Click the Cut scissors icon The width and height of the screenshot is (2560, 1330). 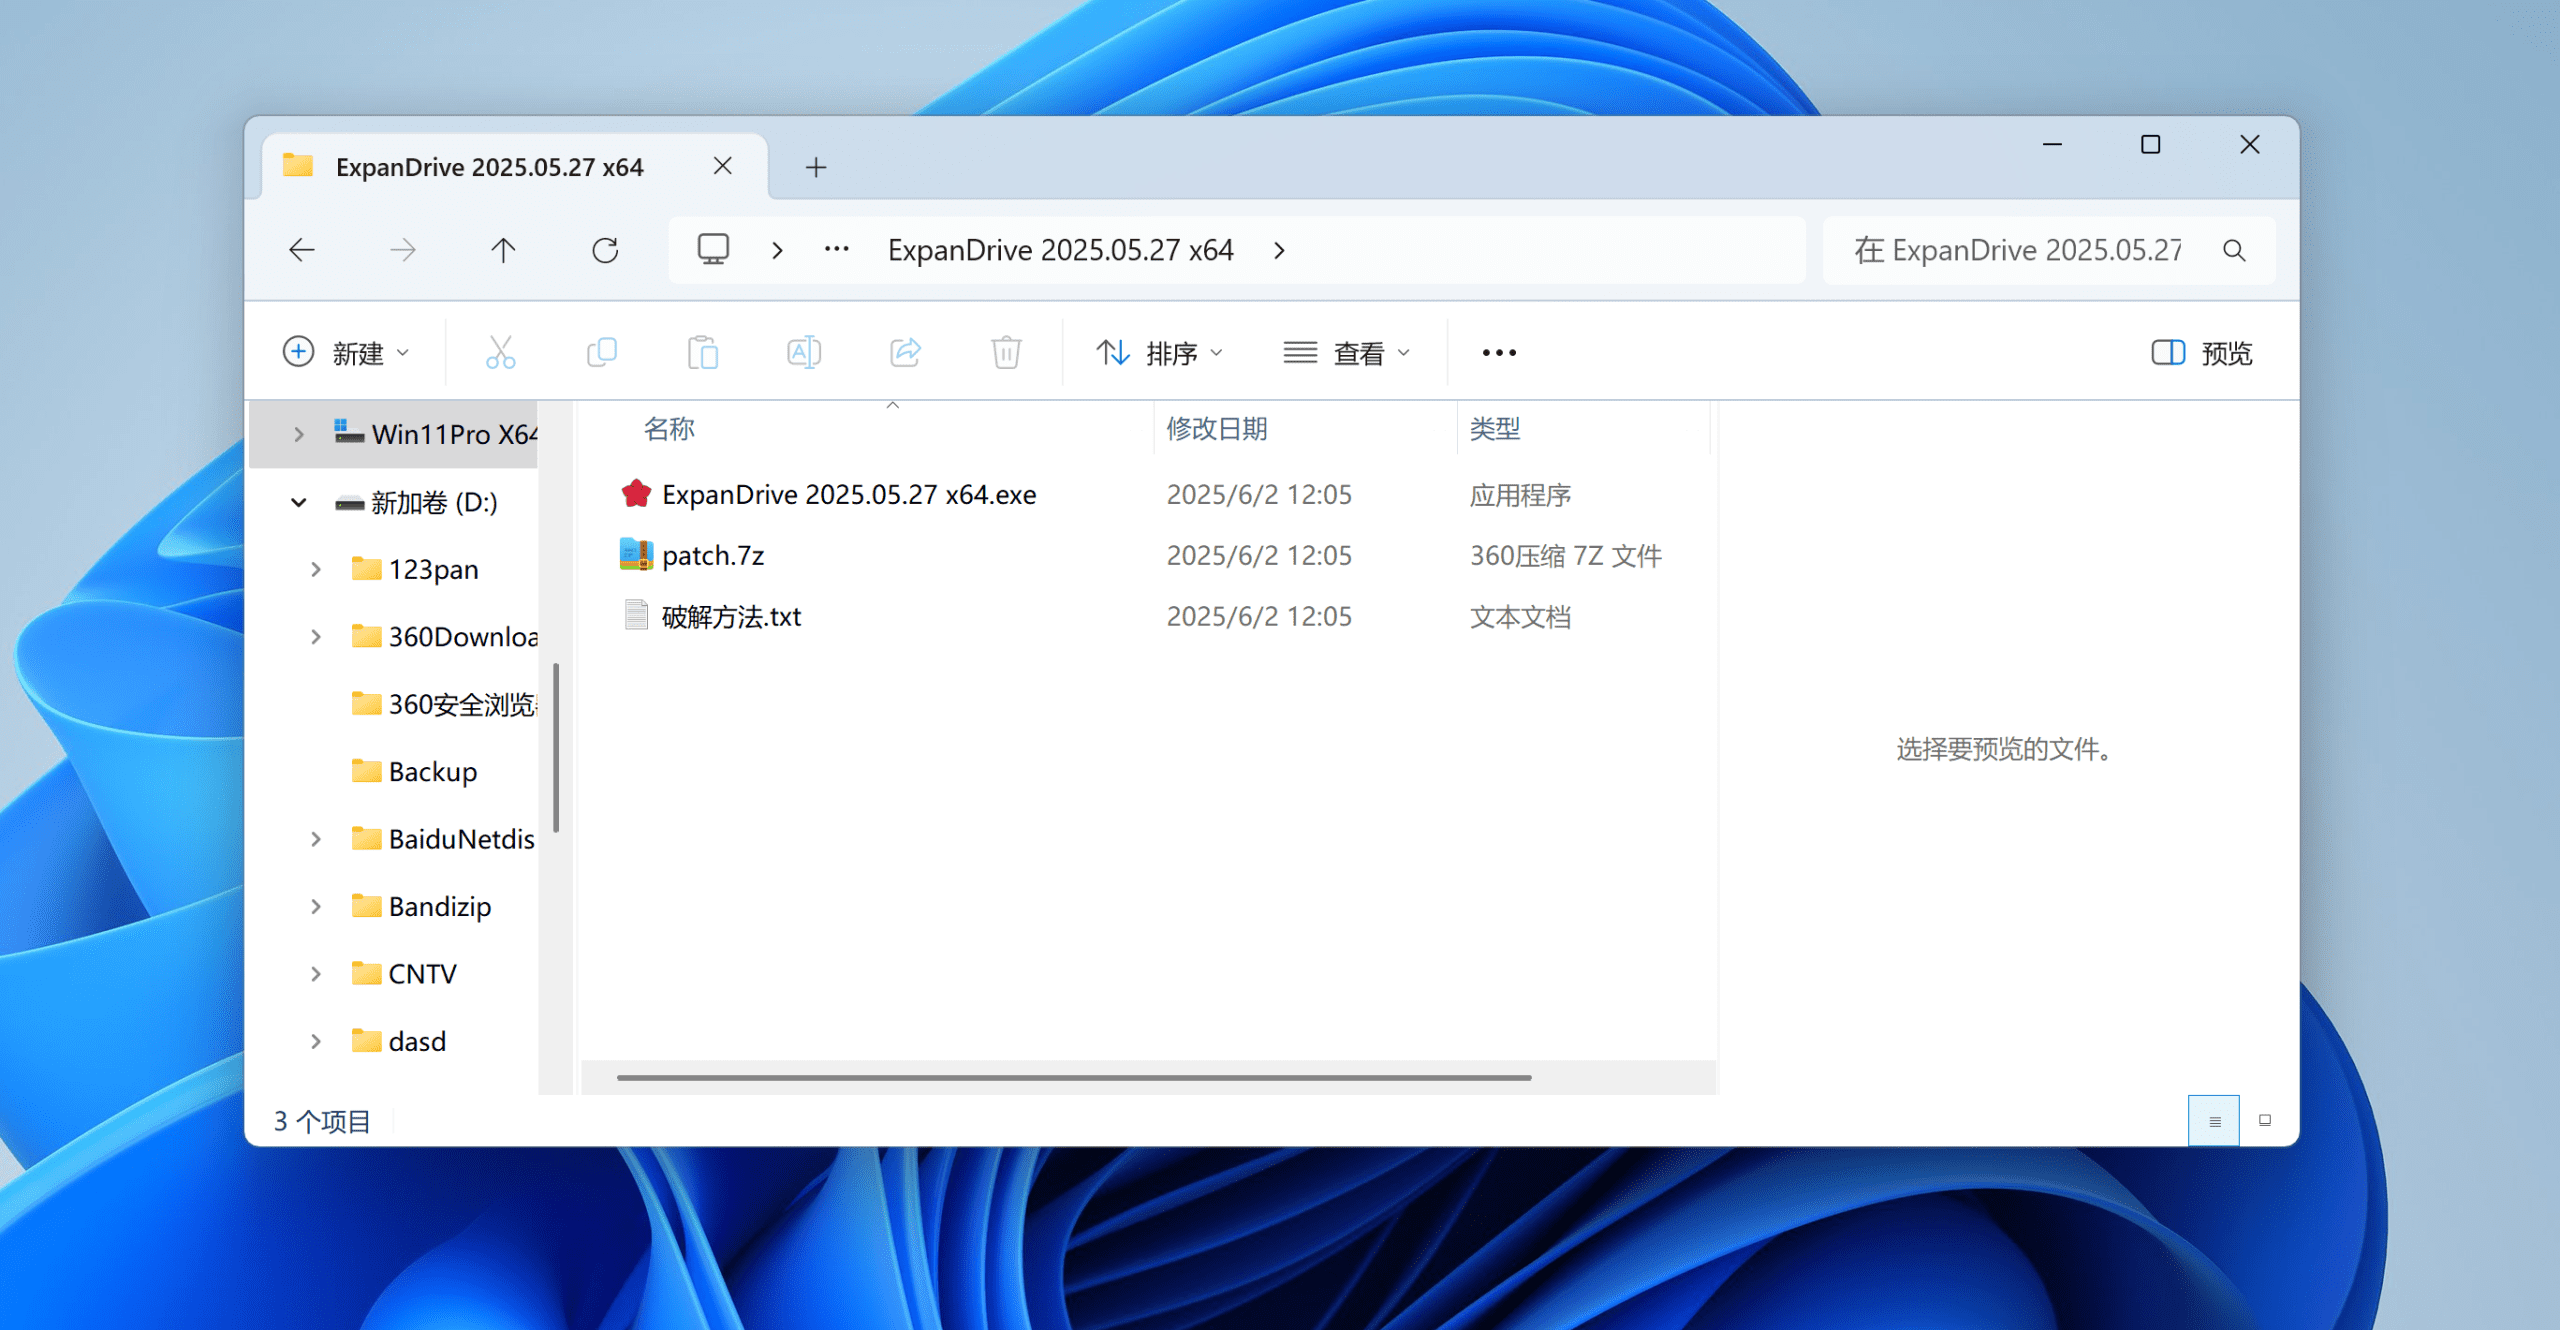(x=500, y=352)
